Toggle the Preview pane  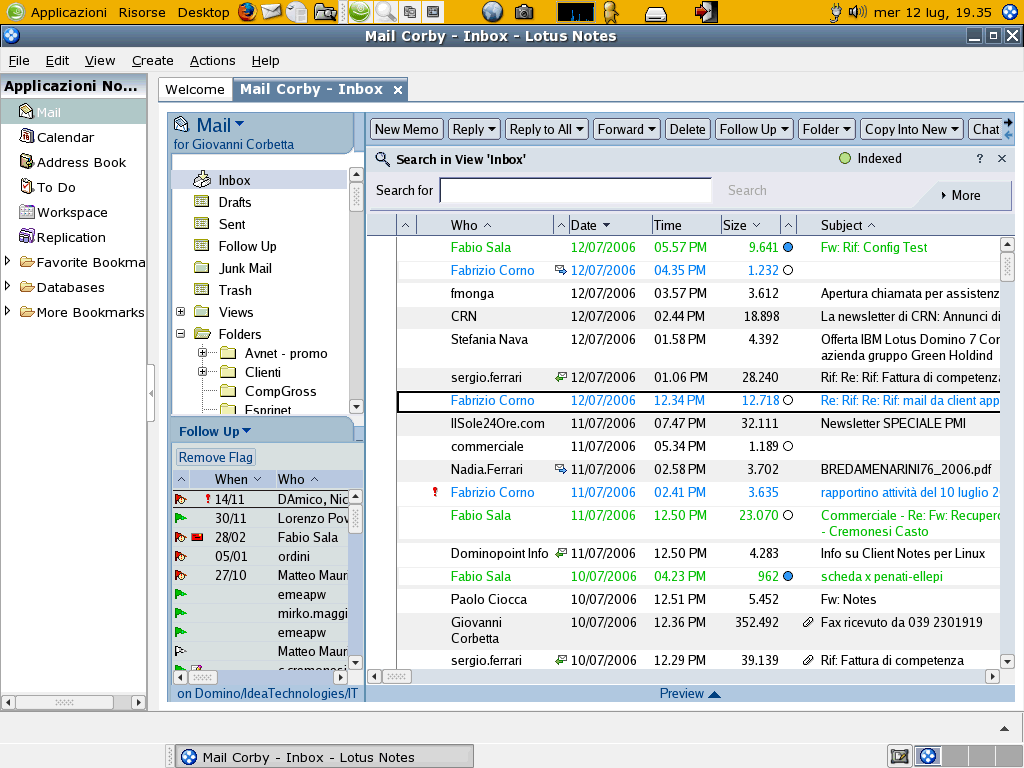coord(690,694)
